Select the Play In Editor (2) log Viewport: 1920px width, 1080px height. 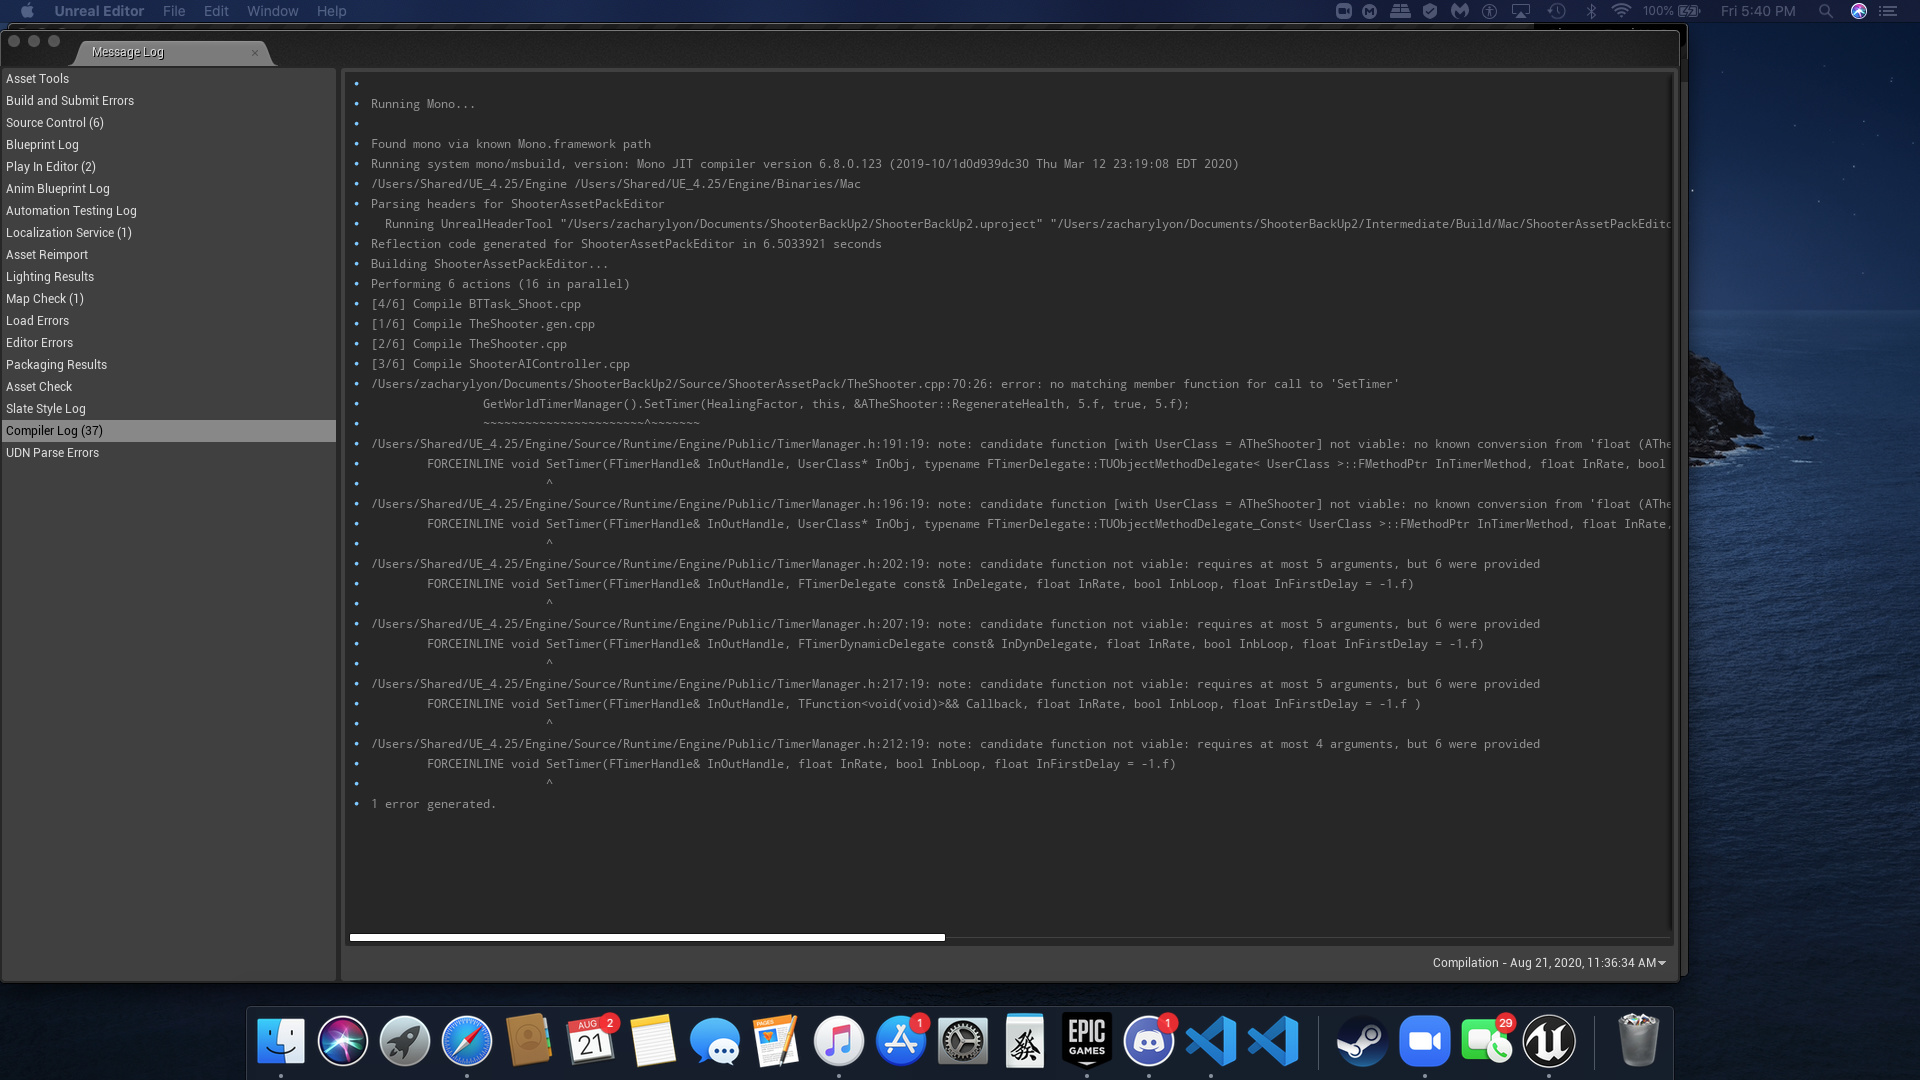(x=50, y=166)
